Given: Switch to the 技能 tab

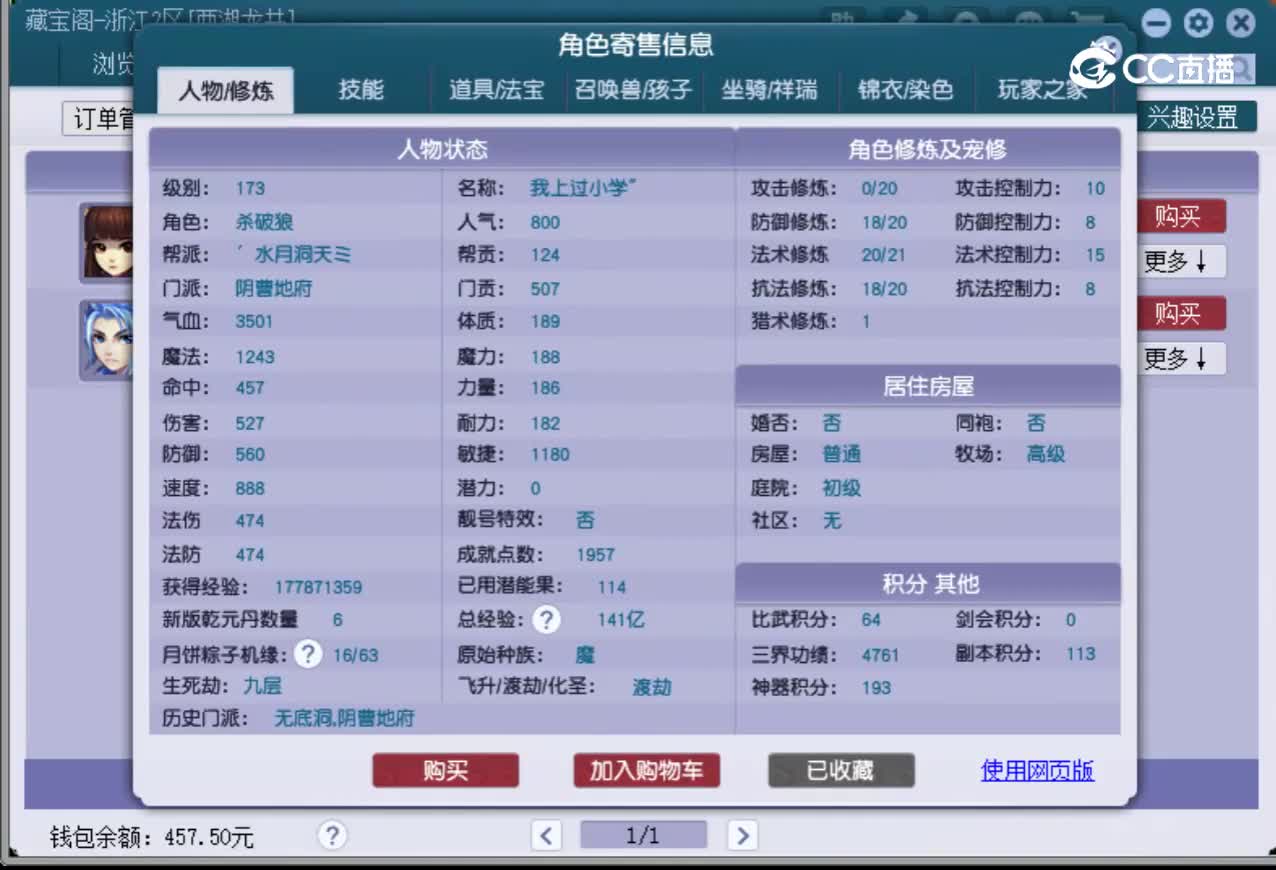Looking at the screenshot, I should [x=359, y=89].
